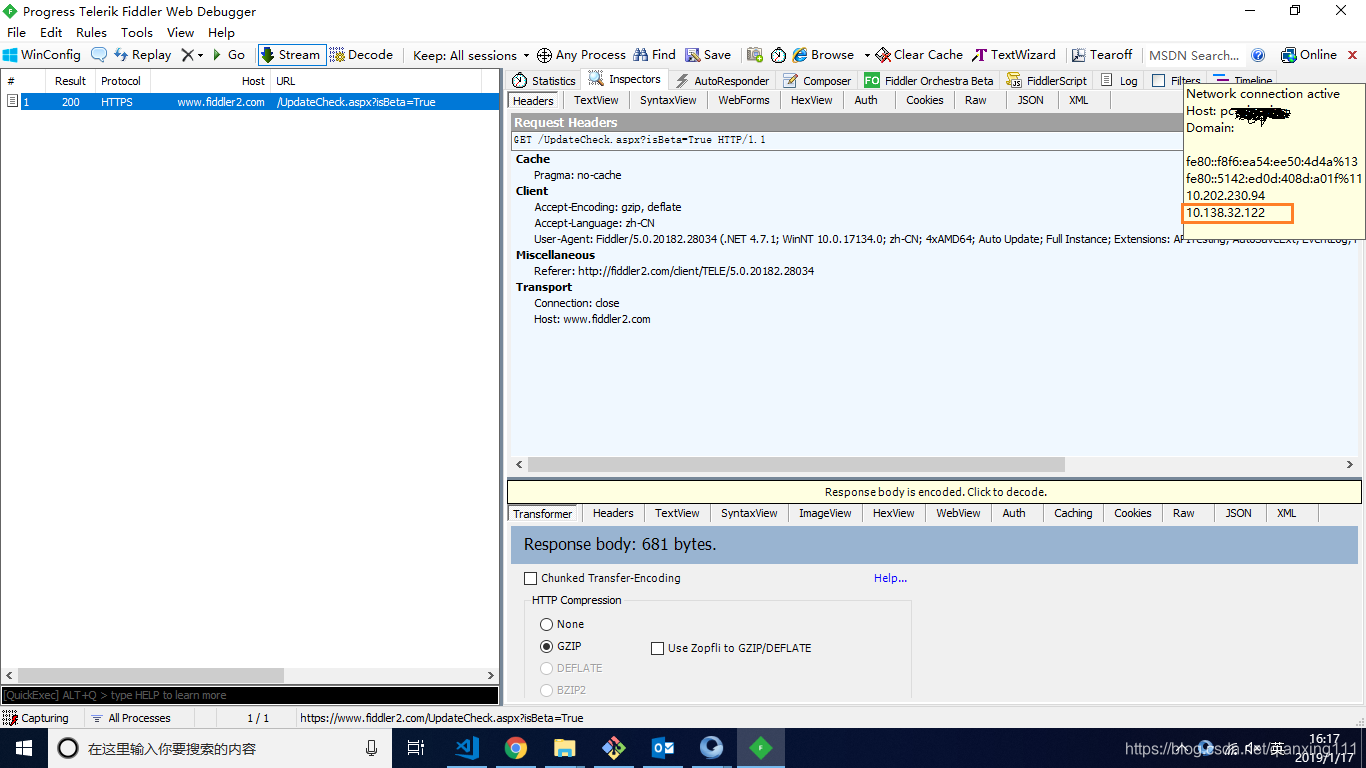The image size is (1366, 768).
Task: Open the Browse dropdown
Action: 830,55
